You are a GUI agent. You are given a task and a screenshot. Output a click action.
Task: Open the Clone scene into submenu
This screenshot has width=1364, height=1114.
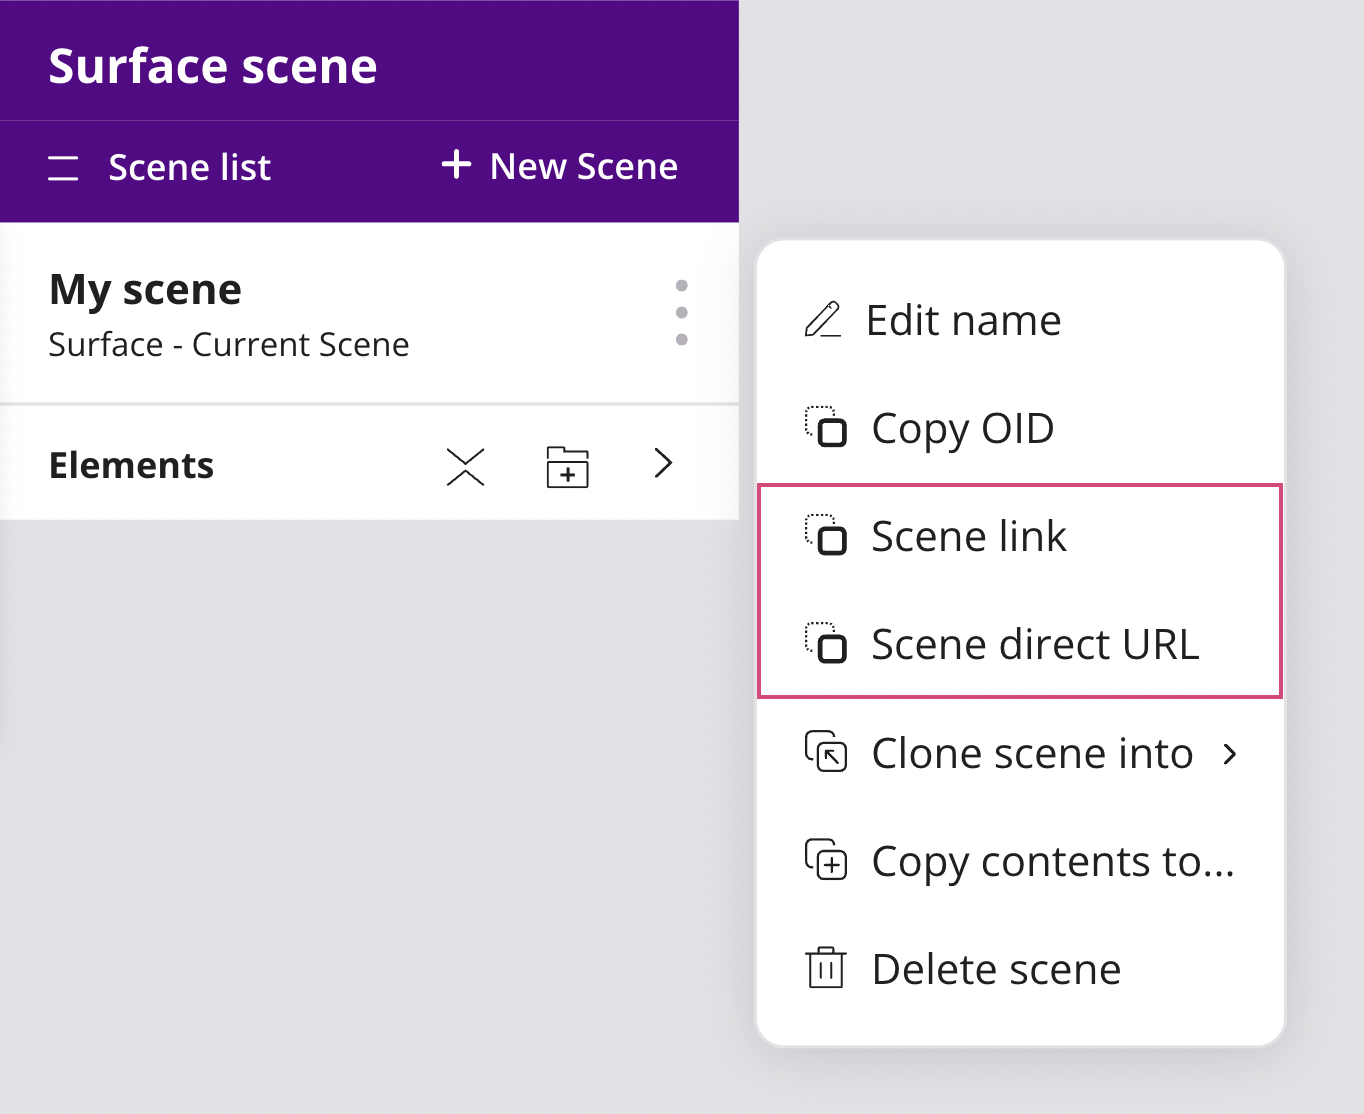1020,753
